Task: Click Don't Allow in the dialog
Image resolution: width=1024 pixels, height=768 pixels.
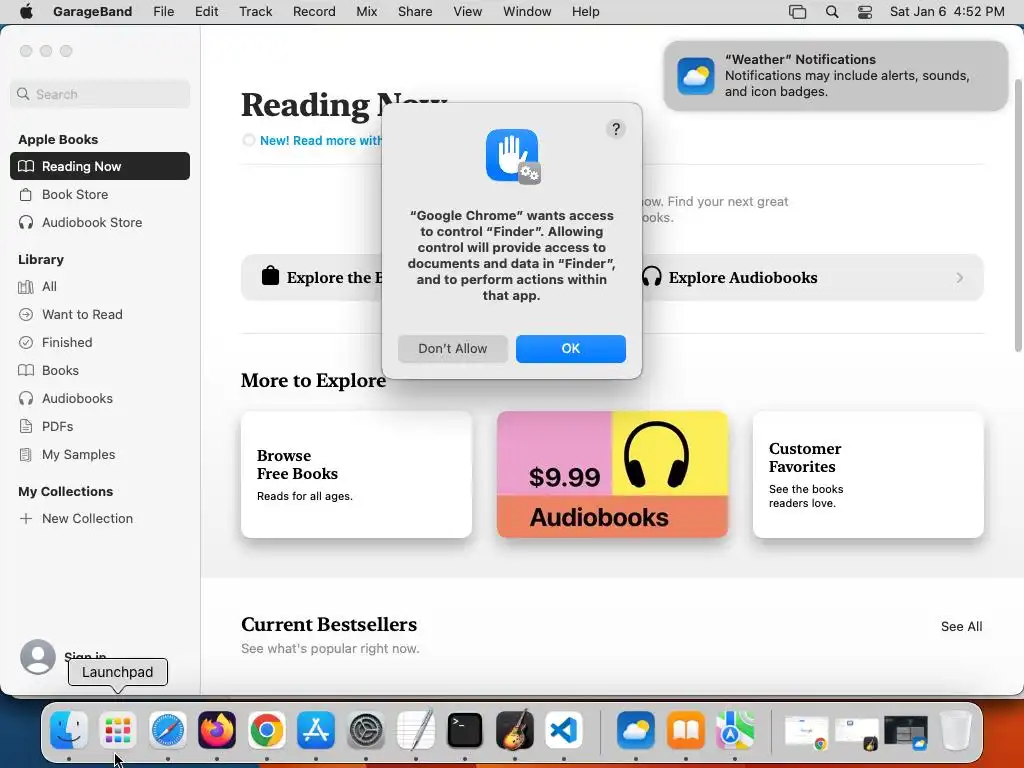Action: coord(453,349)
